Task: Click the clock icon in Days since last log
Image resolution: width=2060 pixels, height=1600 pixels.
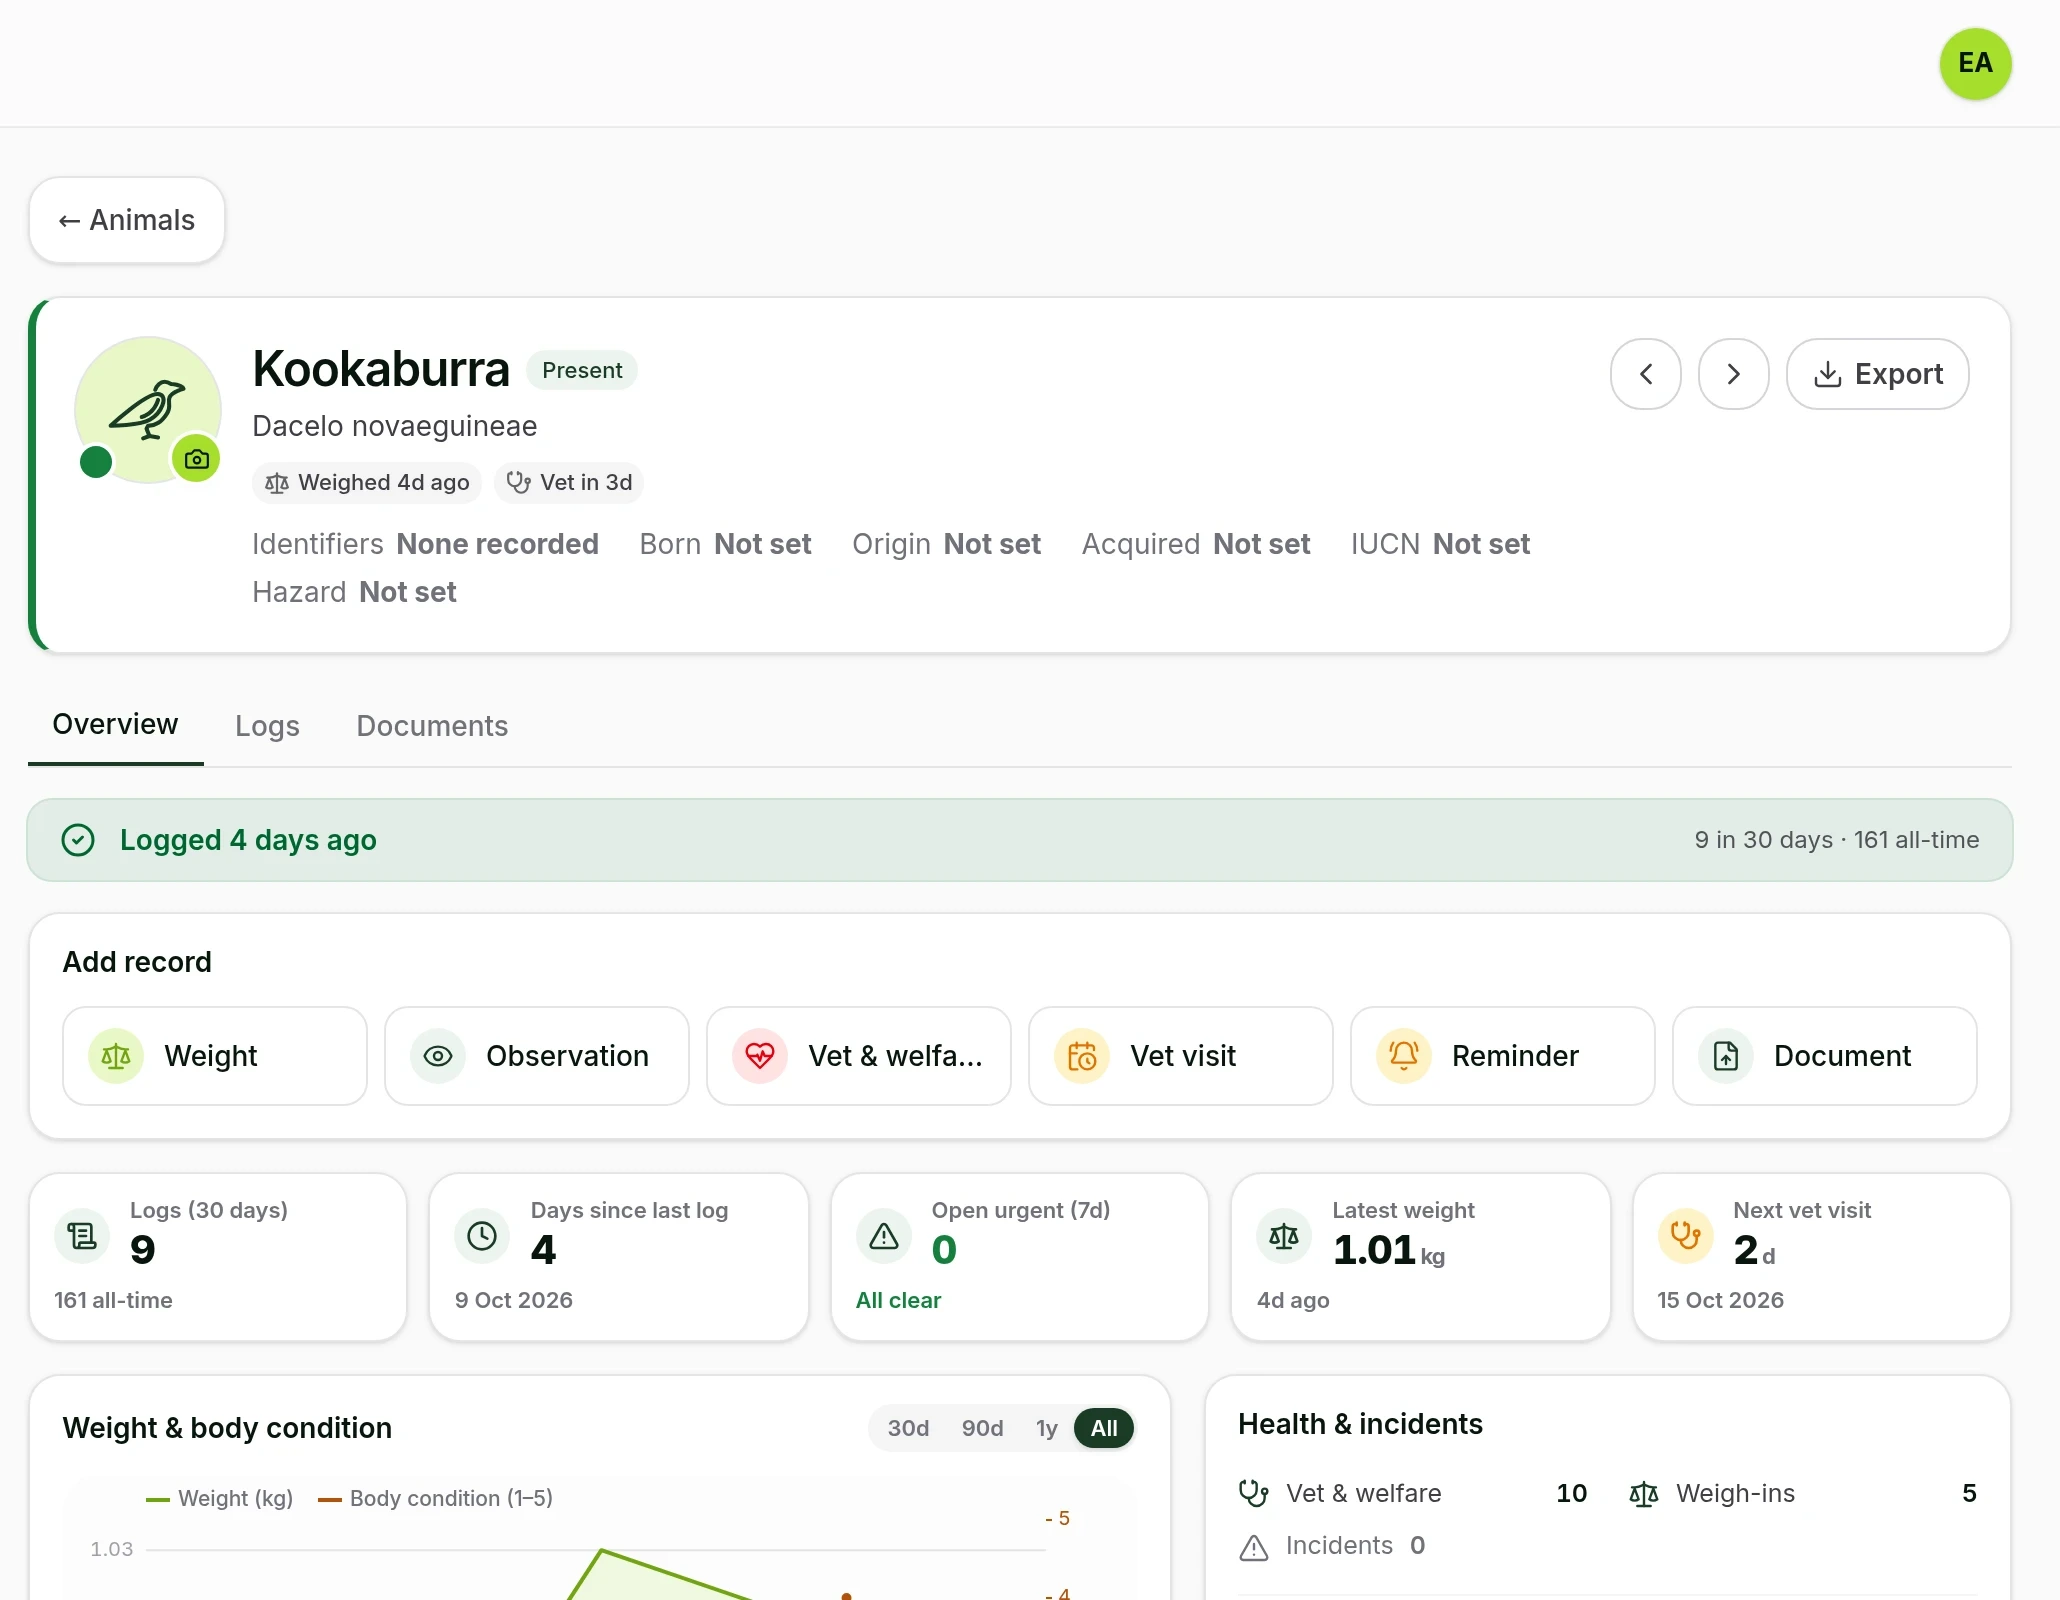Action: click(482, 1237)
